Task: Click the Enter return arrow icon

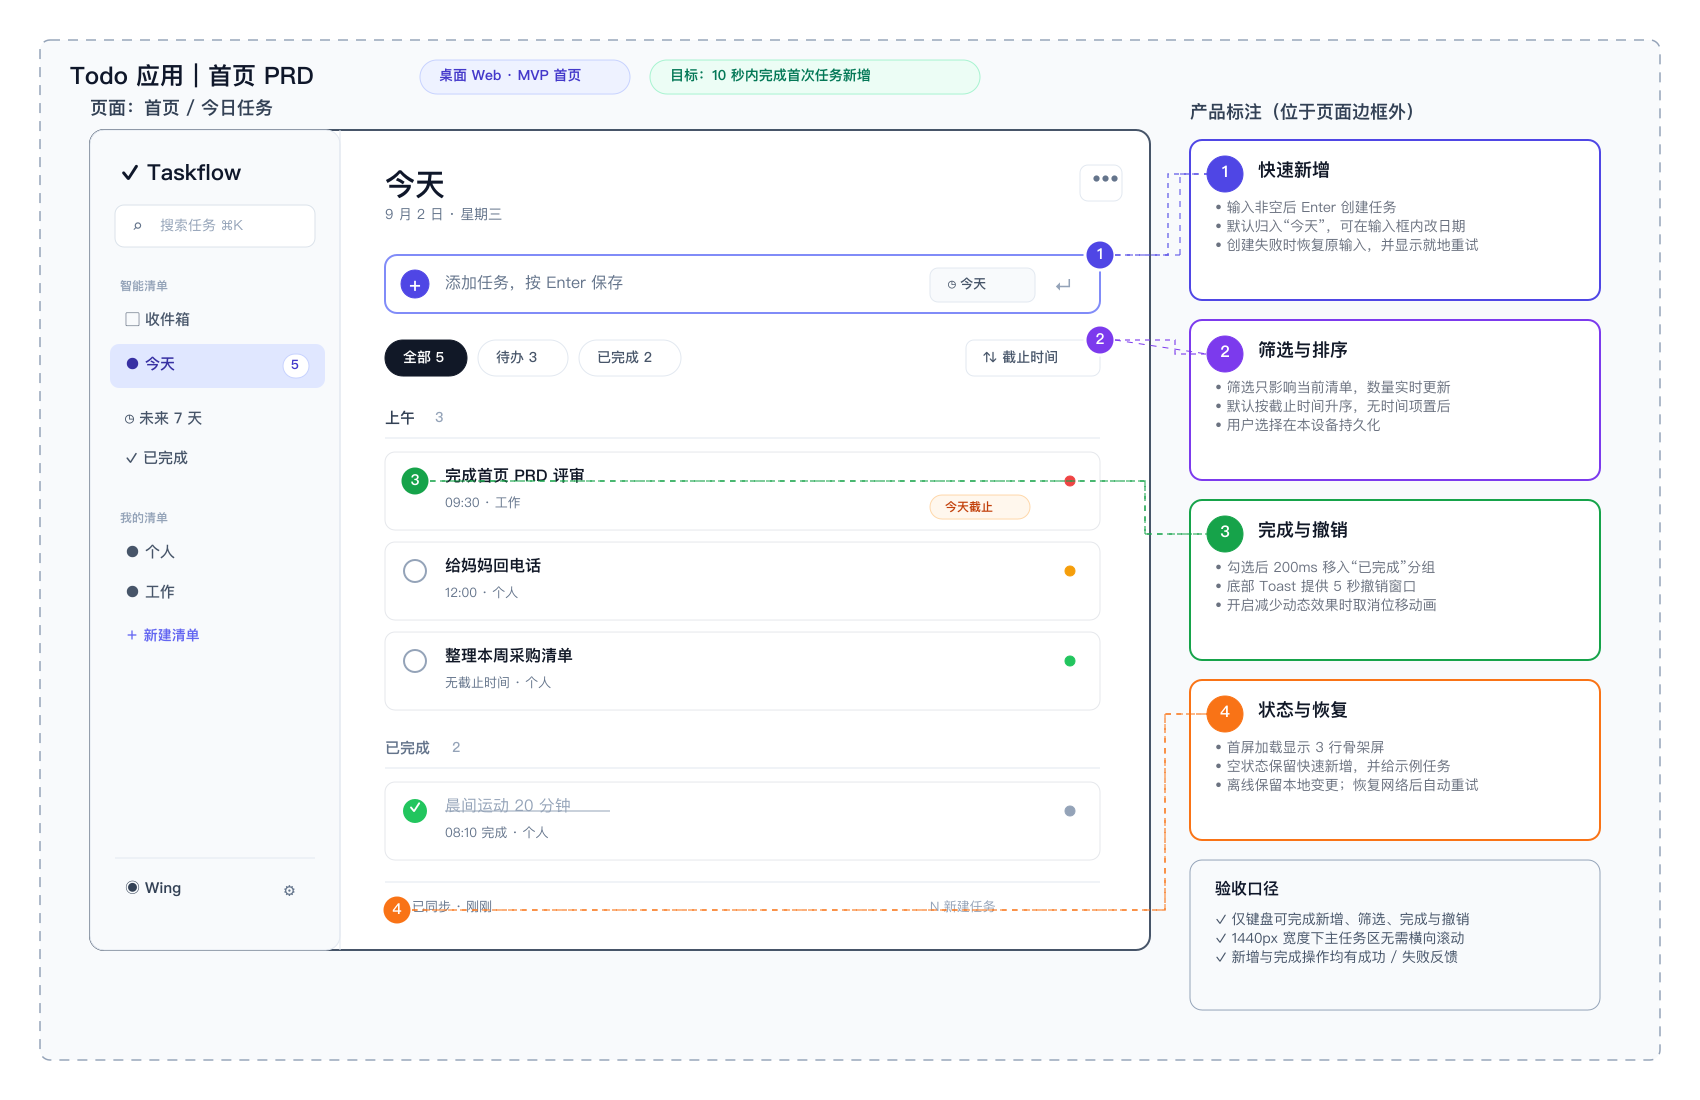Action: (1063, 285)
